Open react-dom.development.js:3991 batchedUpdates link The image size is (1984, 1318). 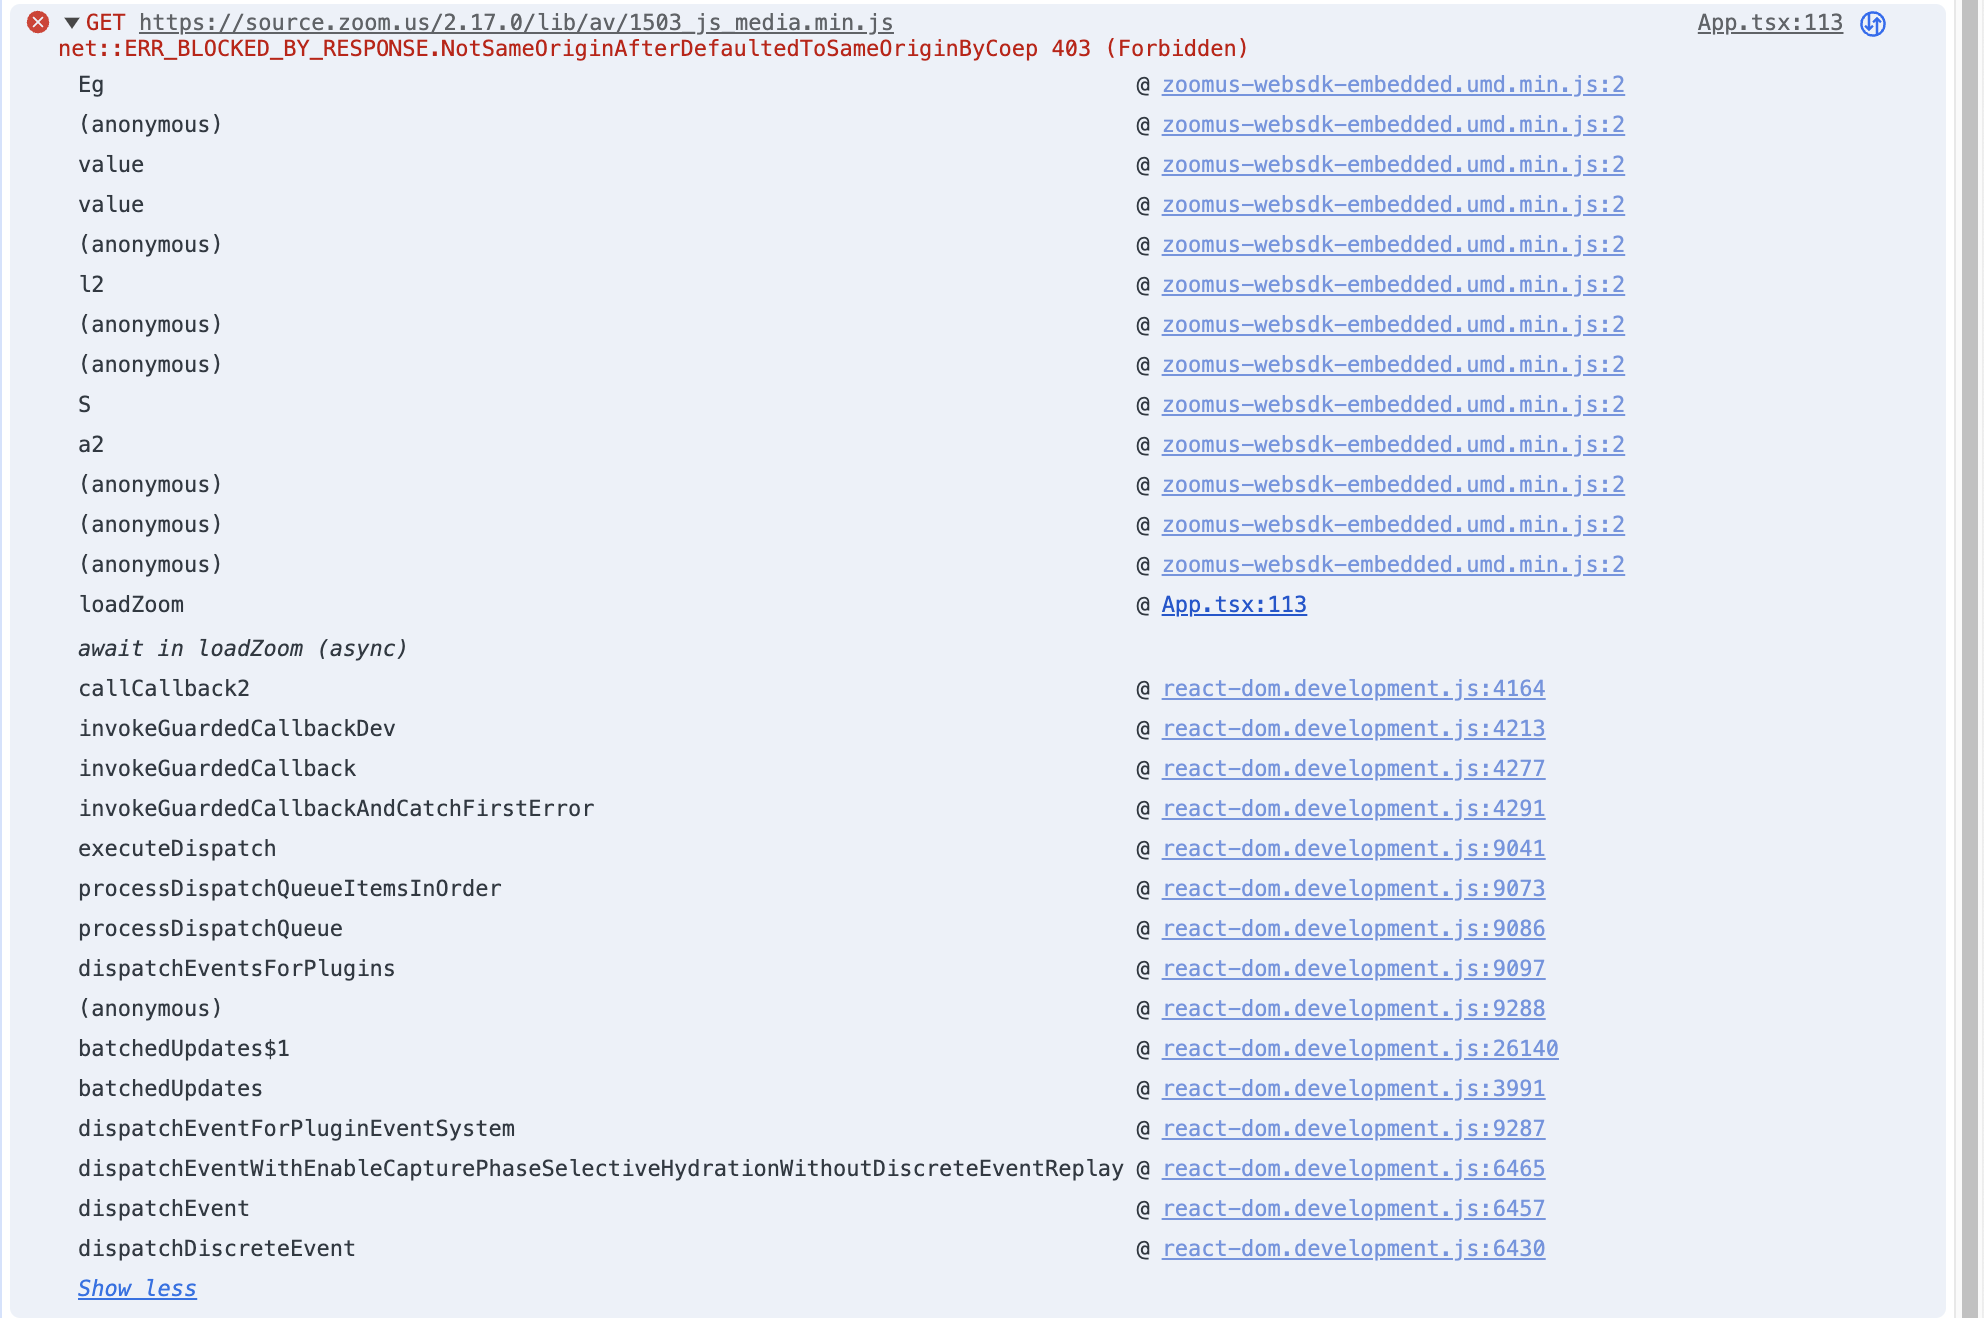1353,1088
